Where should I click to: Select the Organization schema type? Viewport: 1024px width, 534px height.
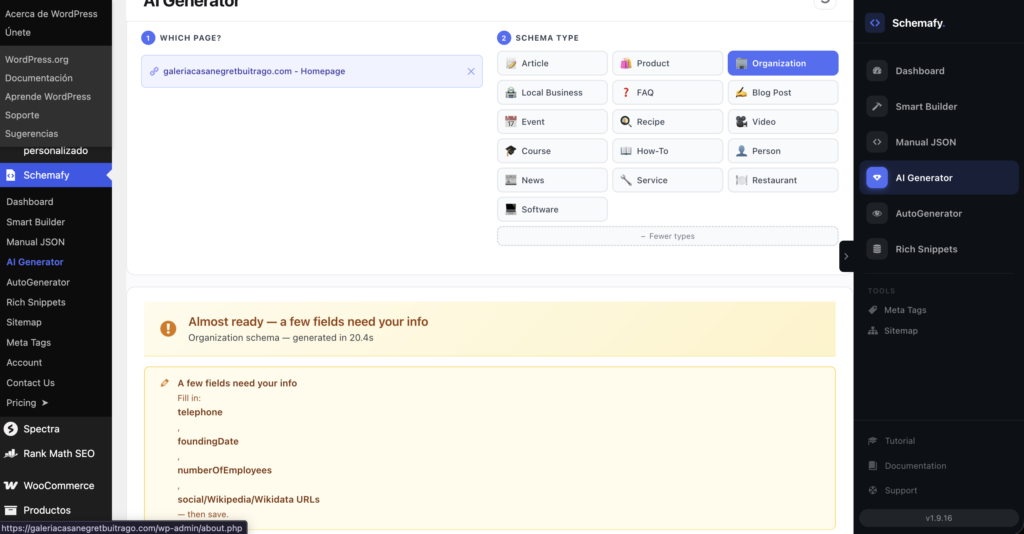tap(783, 63)
